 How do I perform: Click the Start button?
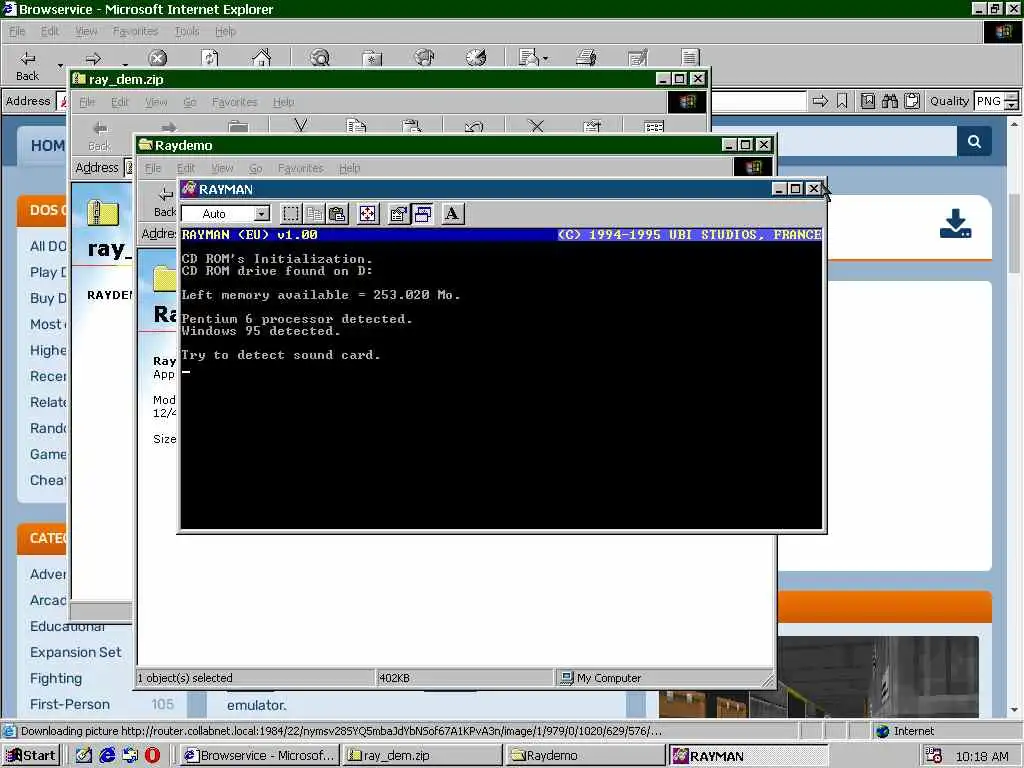[x=31, y=756]
